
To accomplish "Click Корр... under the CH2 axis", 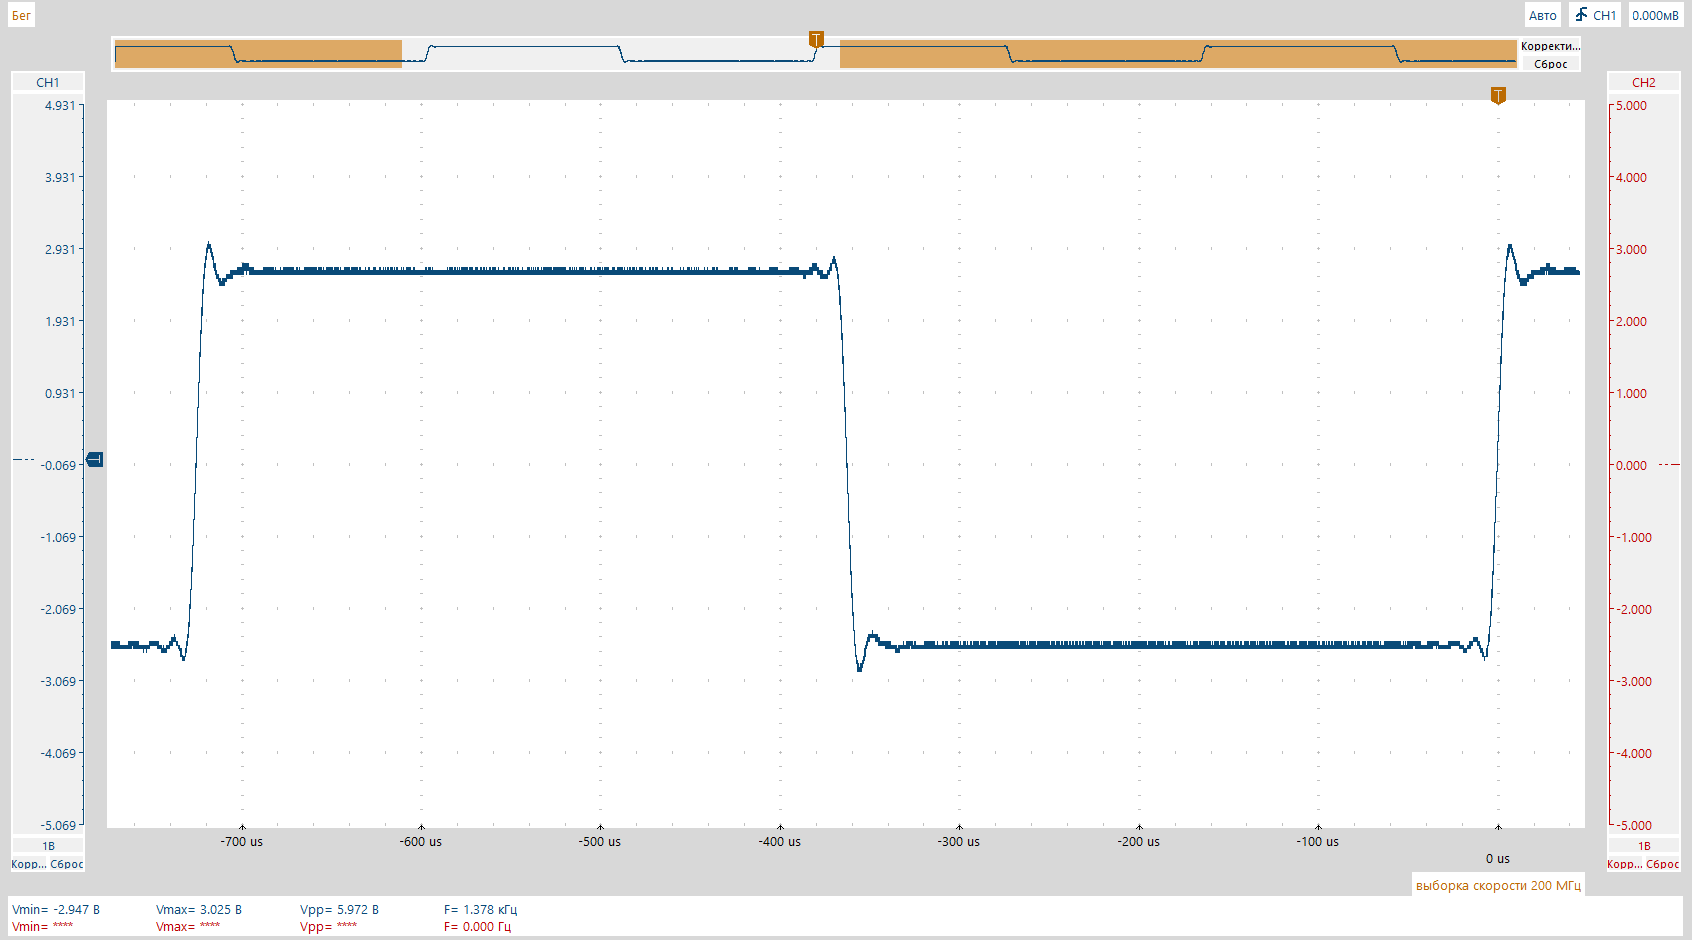I will [1624, 864].
